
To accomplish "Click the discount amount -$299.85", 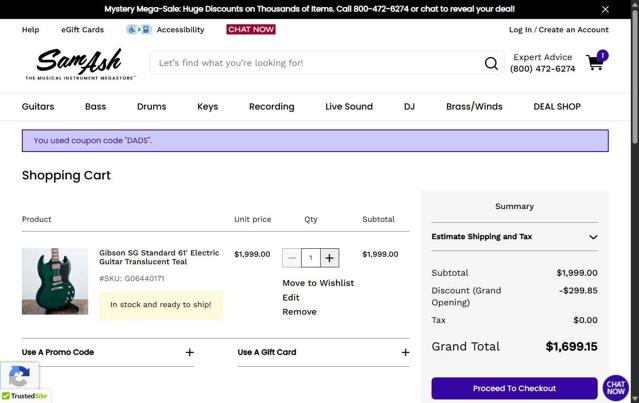I will click(578, 291).
